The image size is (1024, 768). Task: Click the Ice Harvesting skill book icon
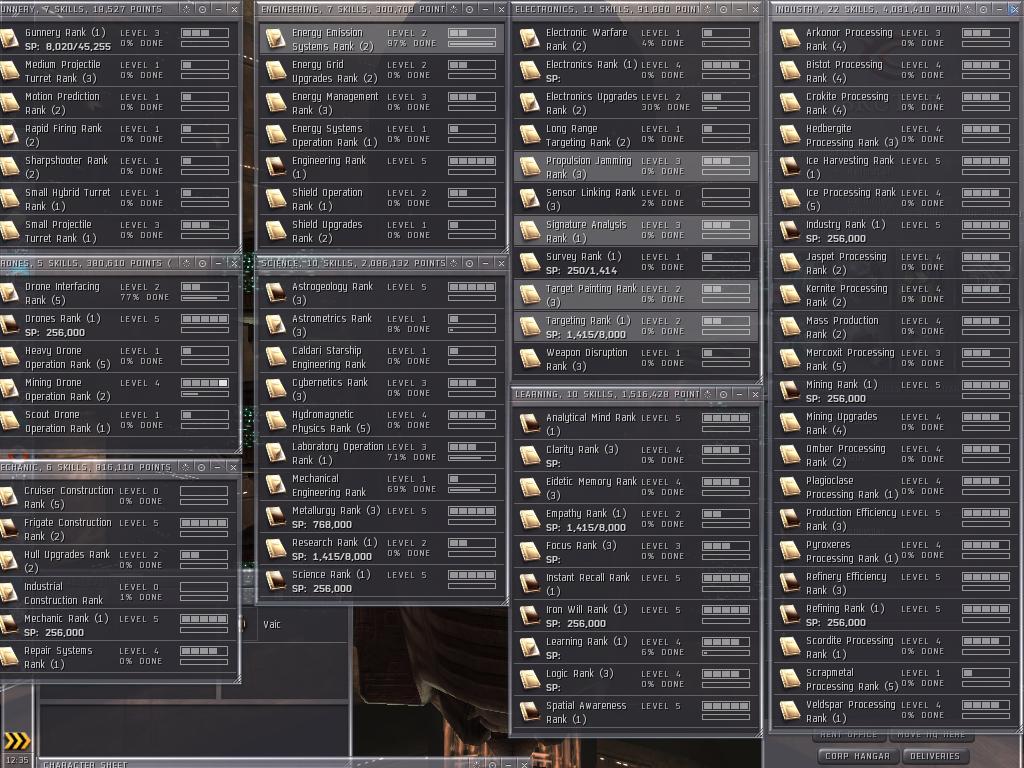[790, 167]
